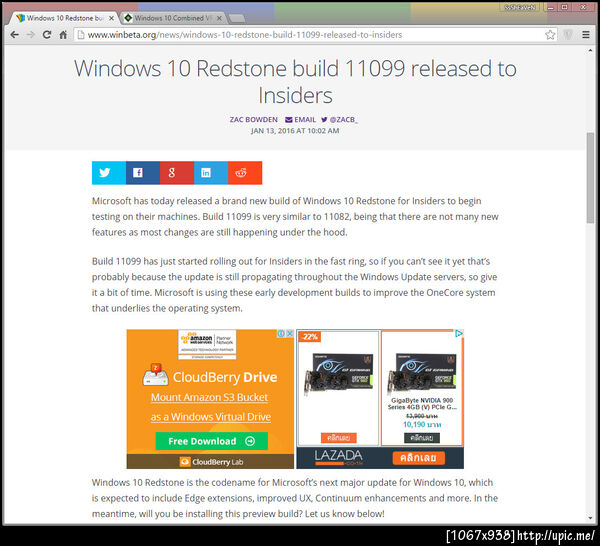The width and height of the screenshot is (600, 546).
Task: Select the Windows 10 Redstone tab
Action: tap(63, 18)
